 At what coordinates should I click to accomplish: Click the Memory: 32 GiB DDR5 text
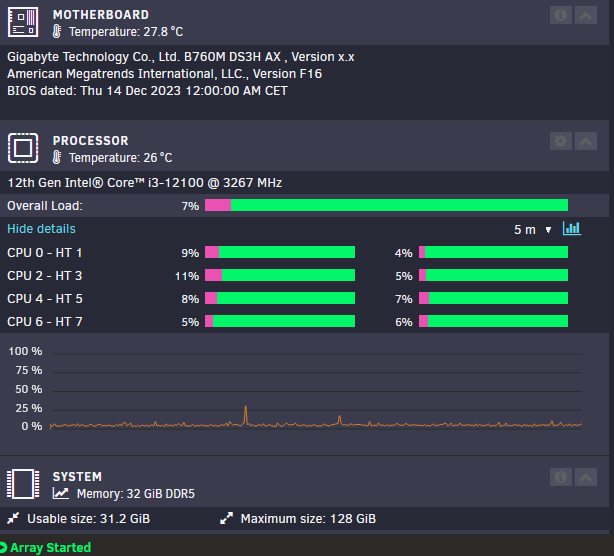click(135, 494)
